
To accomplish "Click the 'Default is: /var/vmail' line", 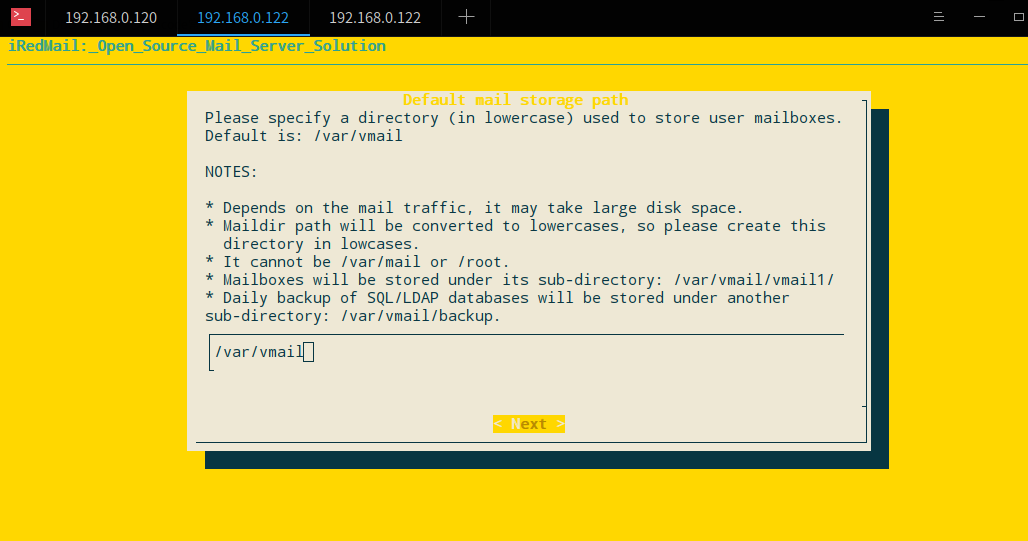I will [x=304, y=136].
